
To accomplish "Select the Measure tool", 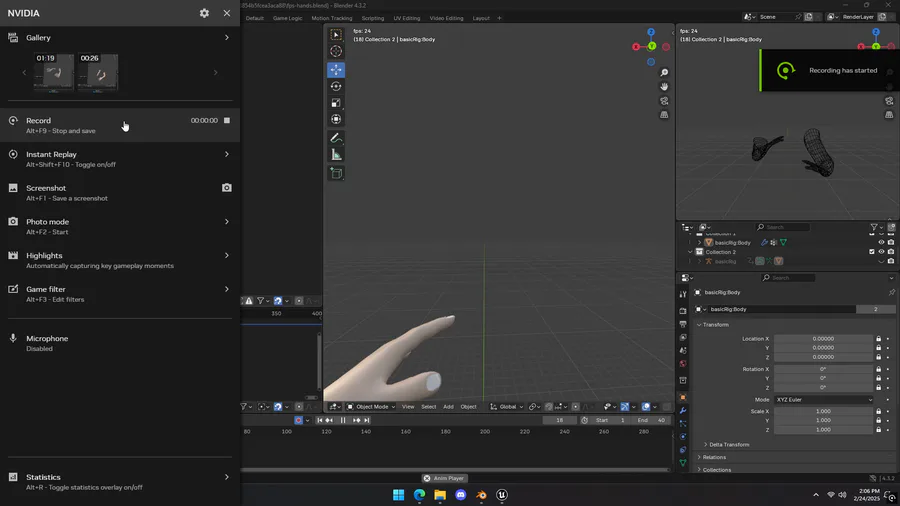I will click(x=336, y=155).
